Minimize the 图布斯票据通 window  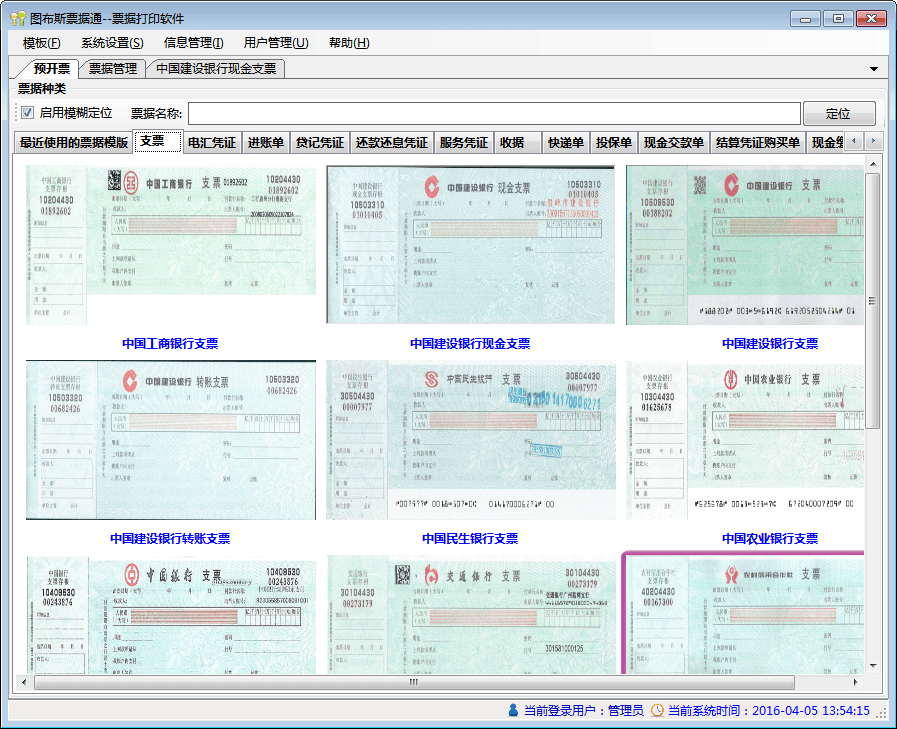tap(805, 19)
